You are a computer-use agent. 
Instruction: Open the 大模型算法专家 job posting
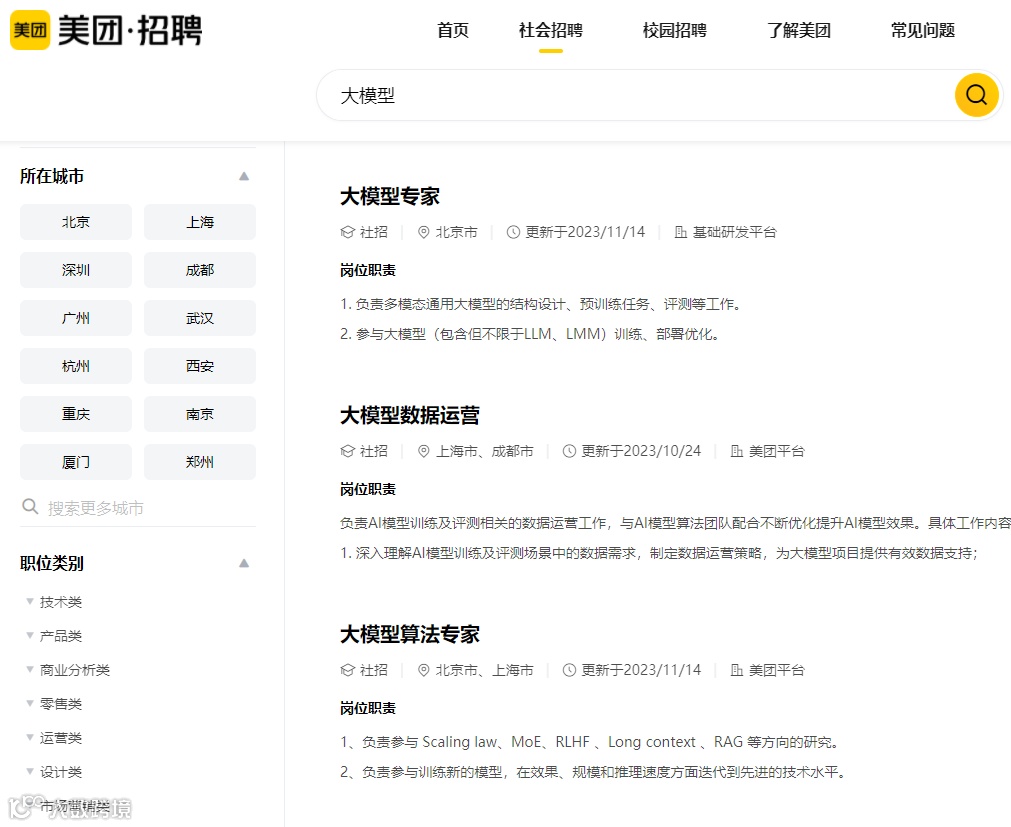click(x=409, y=634)
